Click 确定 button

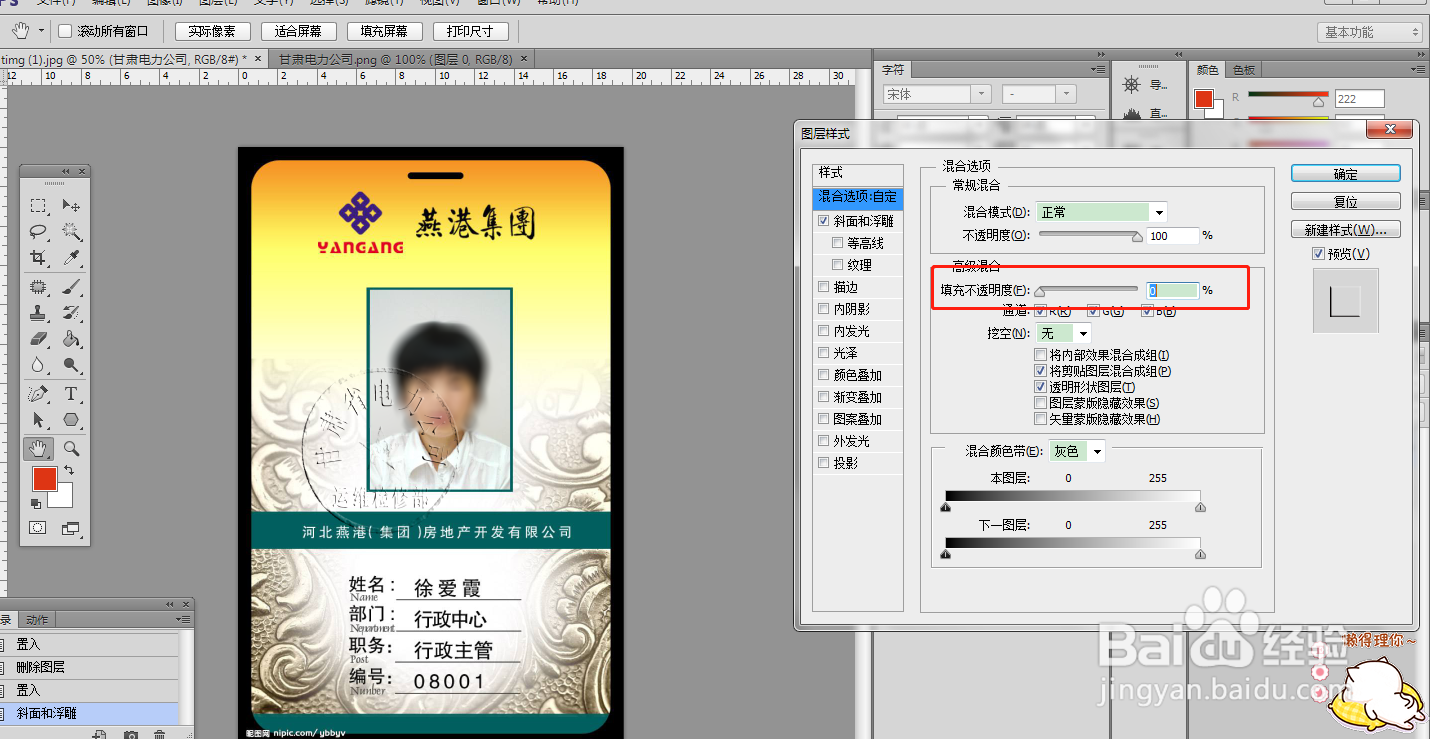1345,174
